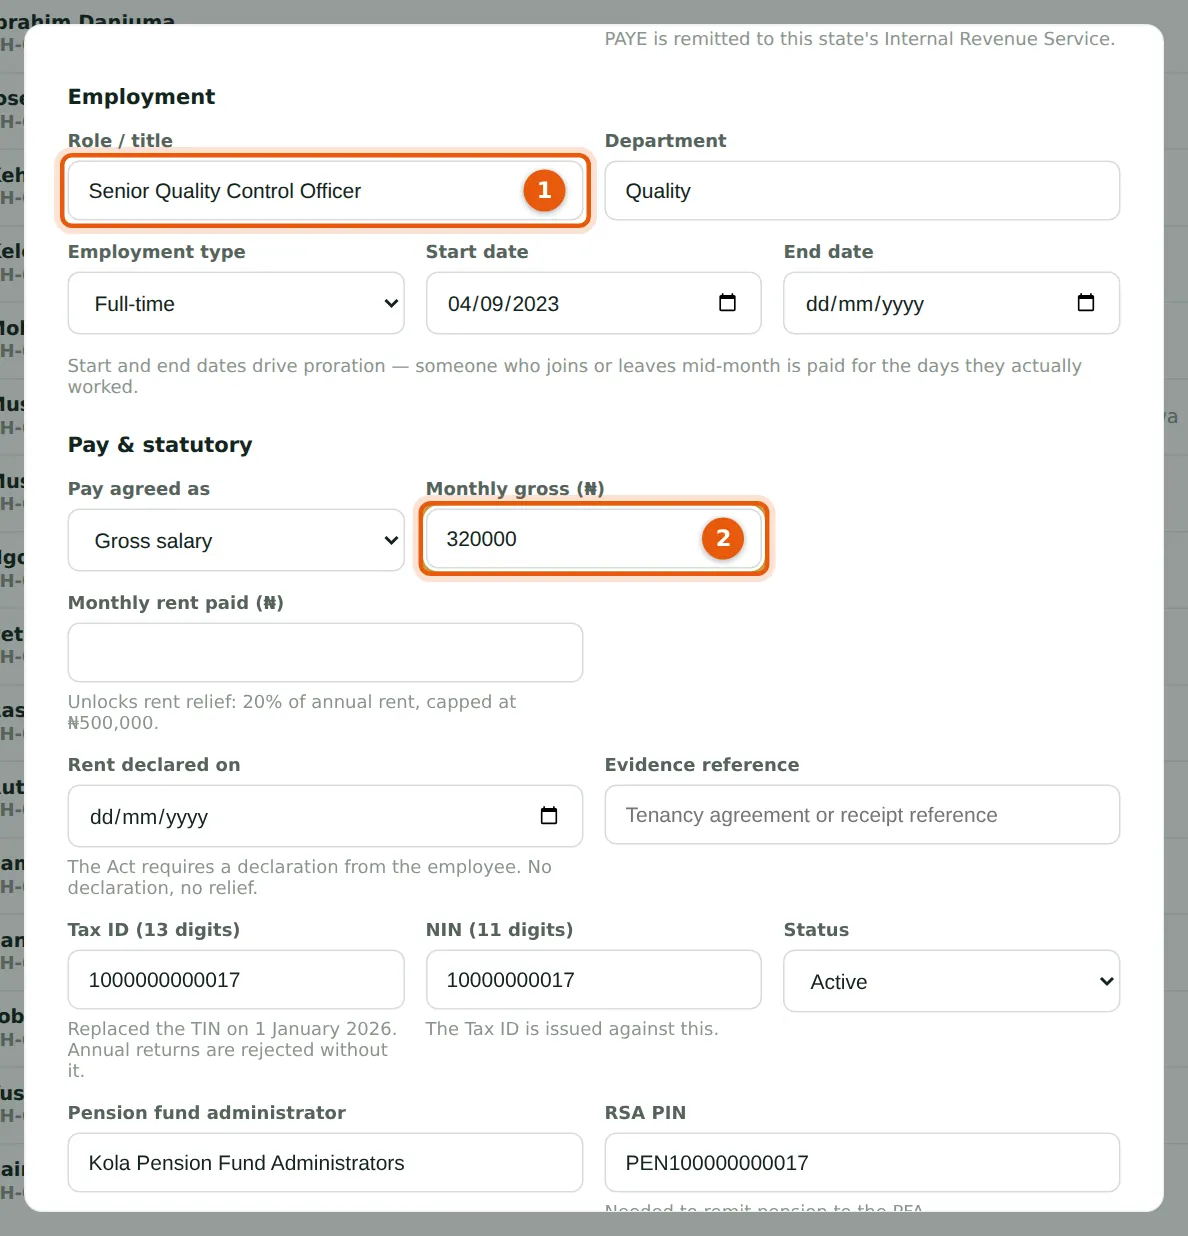Click the orange step 2 badge
The width and height of the screenshot is (1188, 1236).
723,538
